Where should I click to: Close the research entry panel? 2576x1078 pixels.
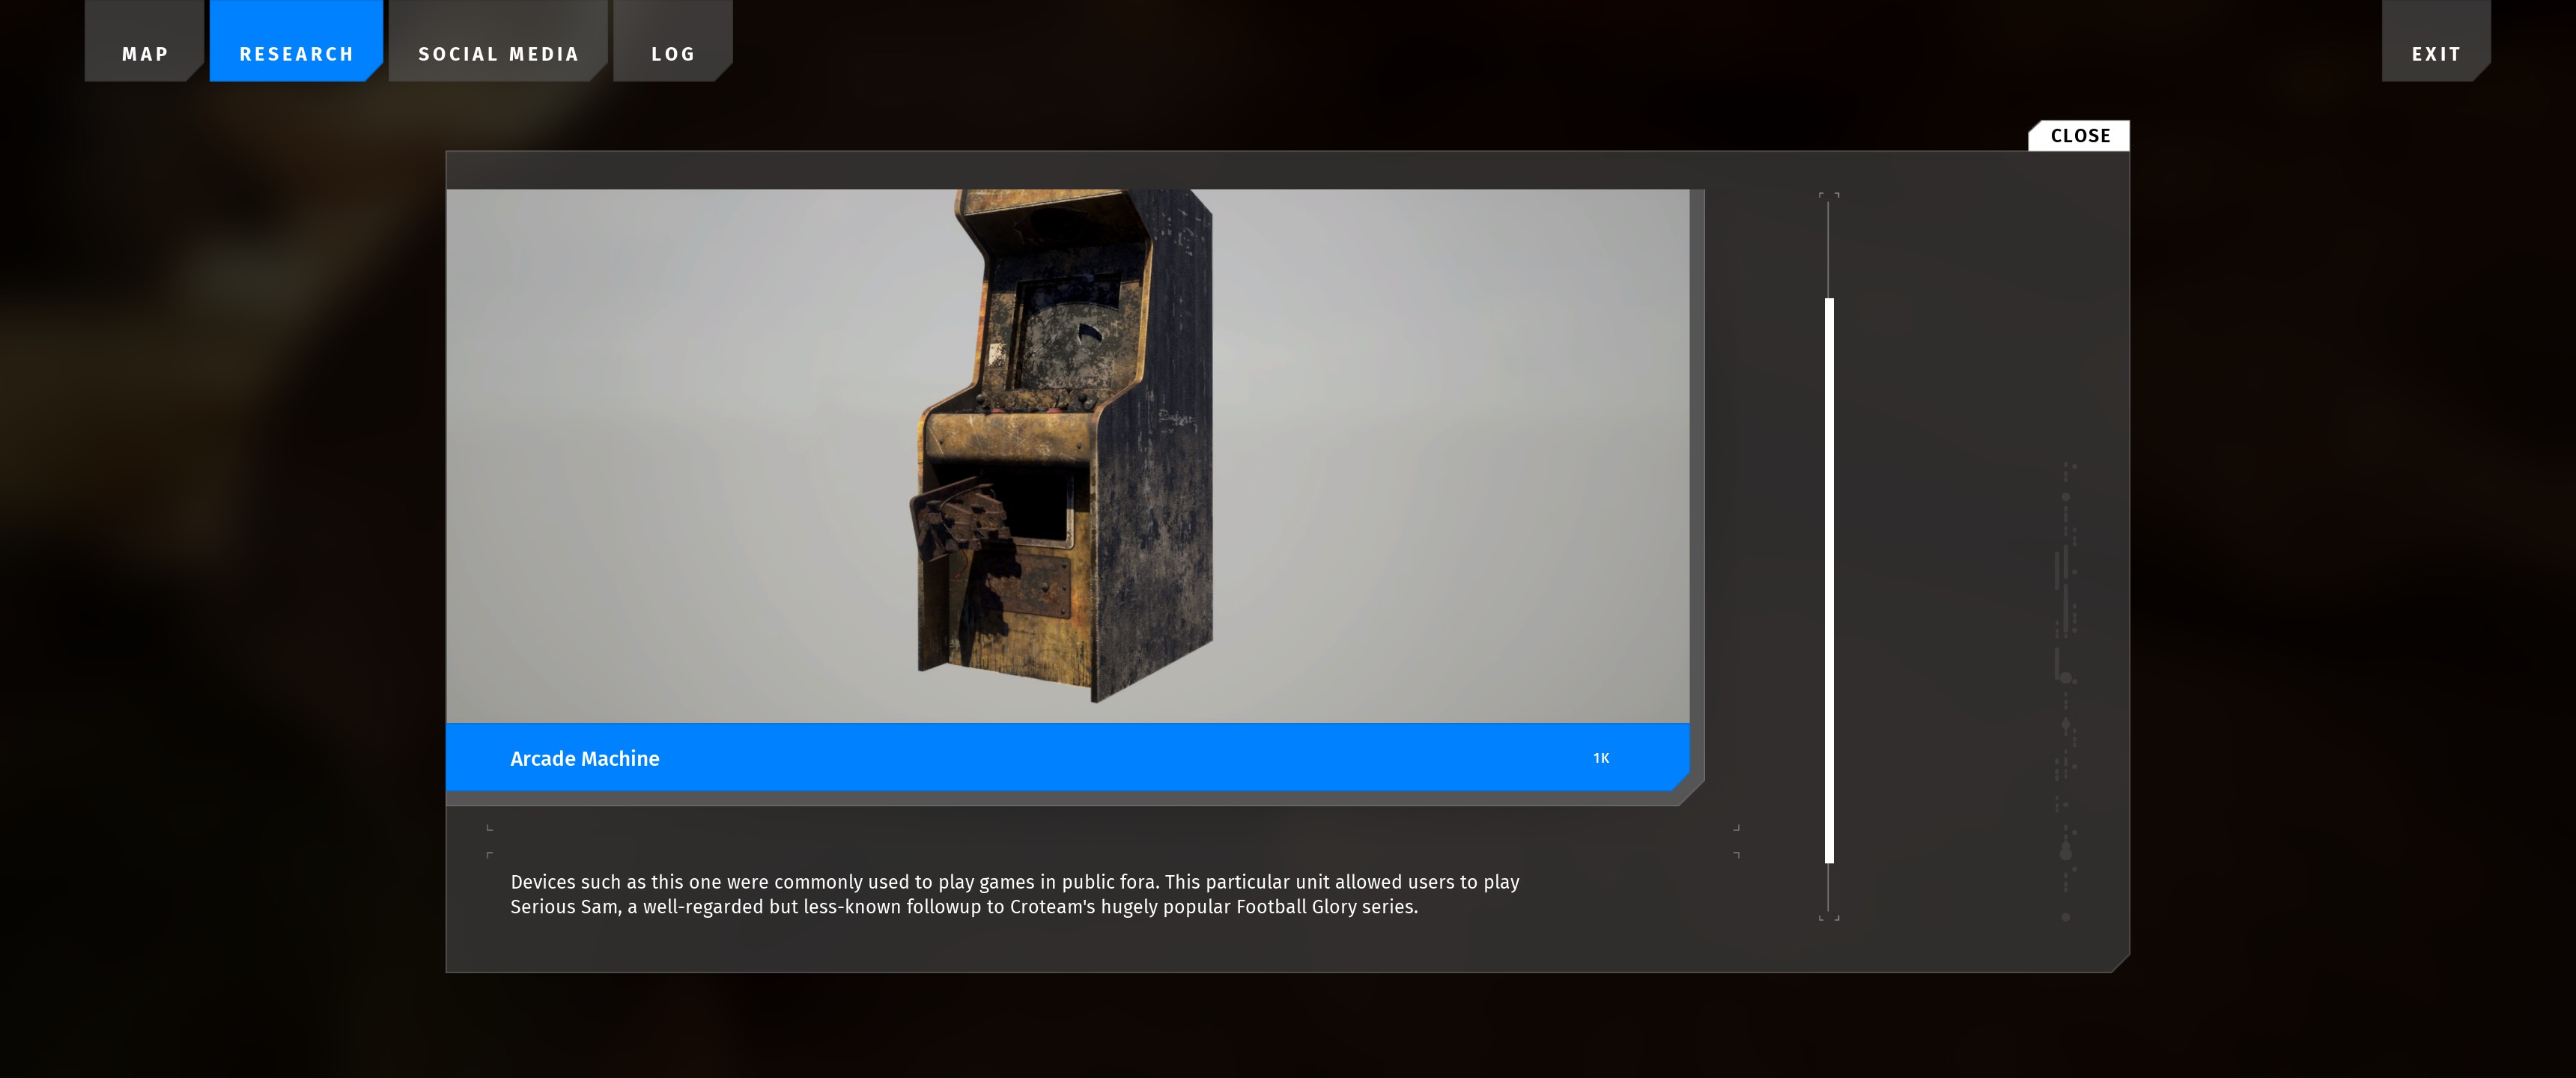[x=2079, y=136]
